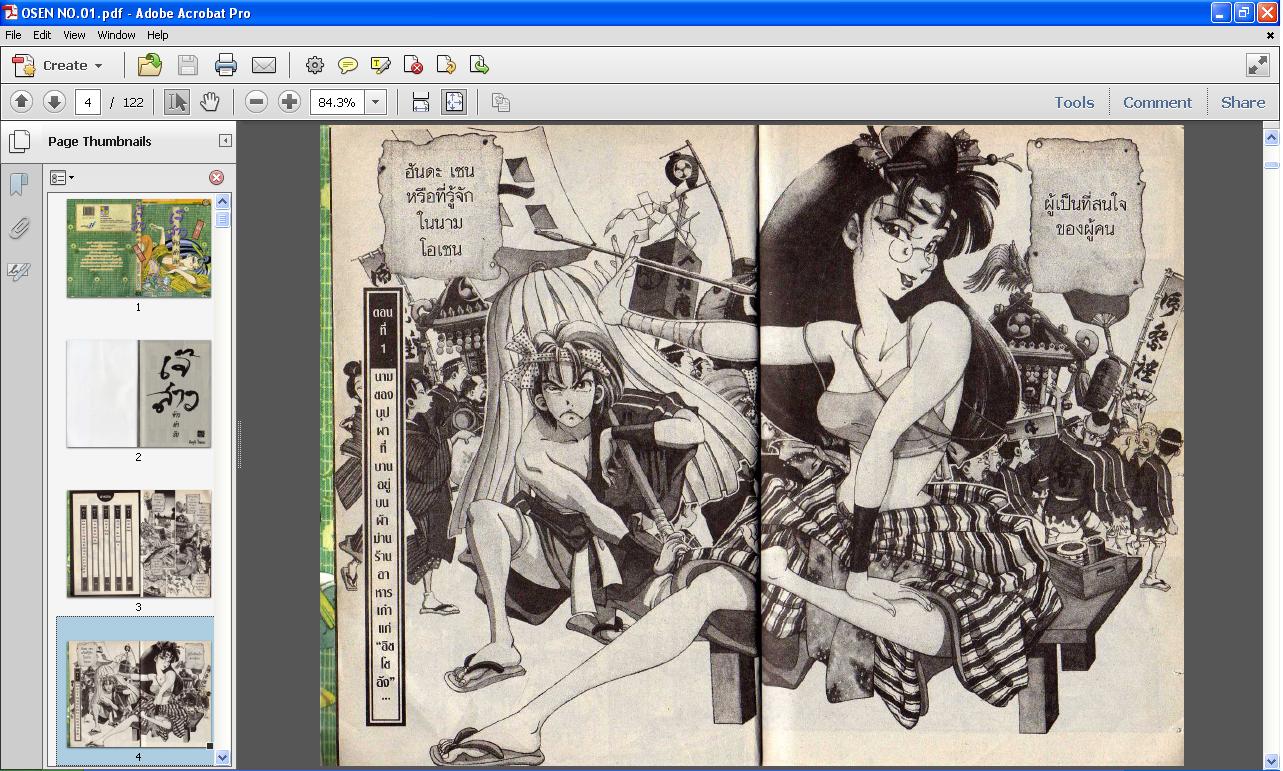Image resolution: width=1283 pixels, height=771 pixels.
Task: Open the Create PDF menu button
Action: (57, 65)
